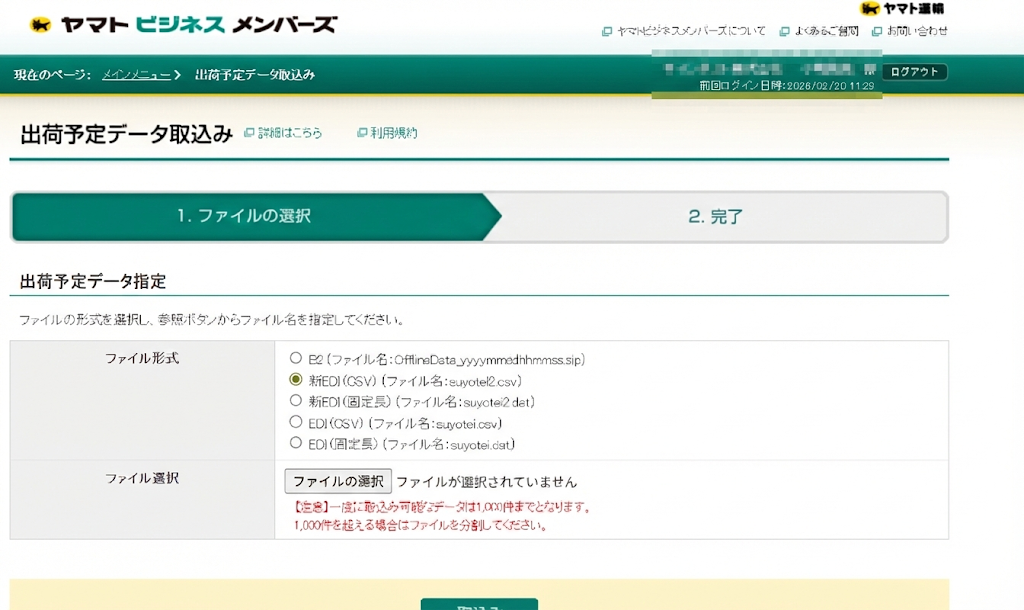
Task: Click the popup icon beside 利用規約
Action: 362,133
